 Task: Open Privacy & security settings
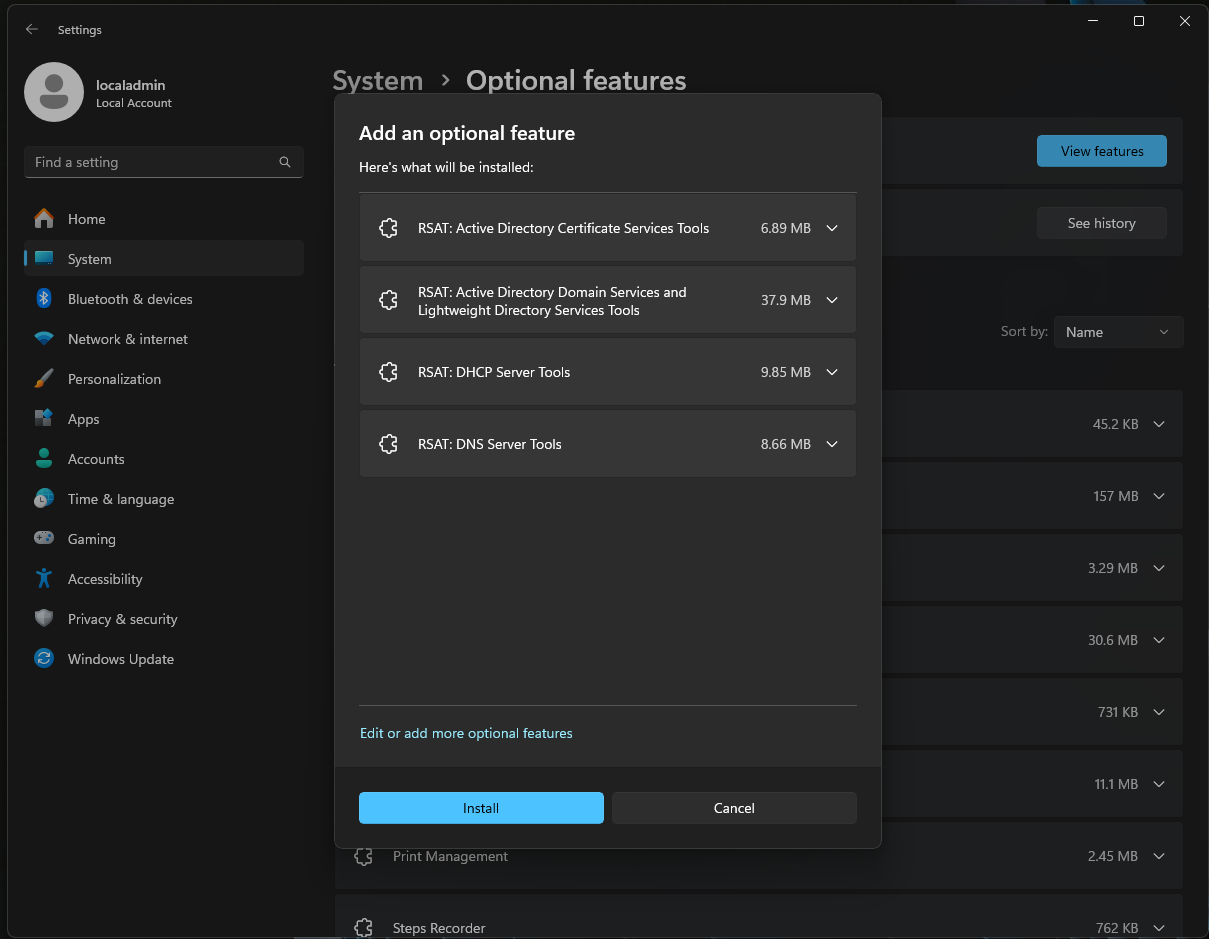(x=122, y=619)
